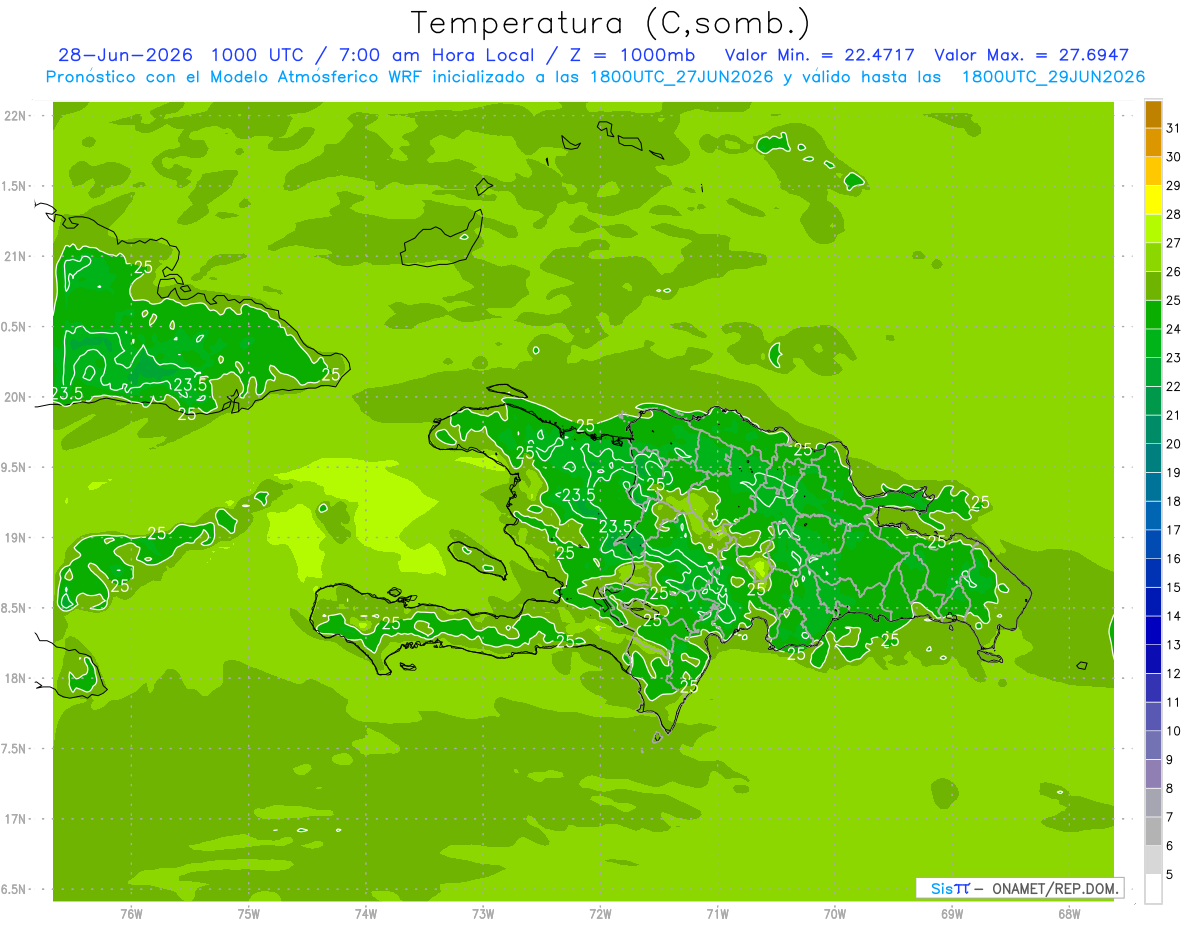Click the "ONAMET/REP.DOM." credit label
Image resolution: width=1200 pixels, height=927 pixels.
tap(1055, 888)
